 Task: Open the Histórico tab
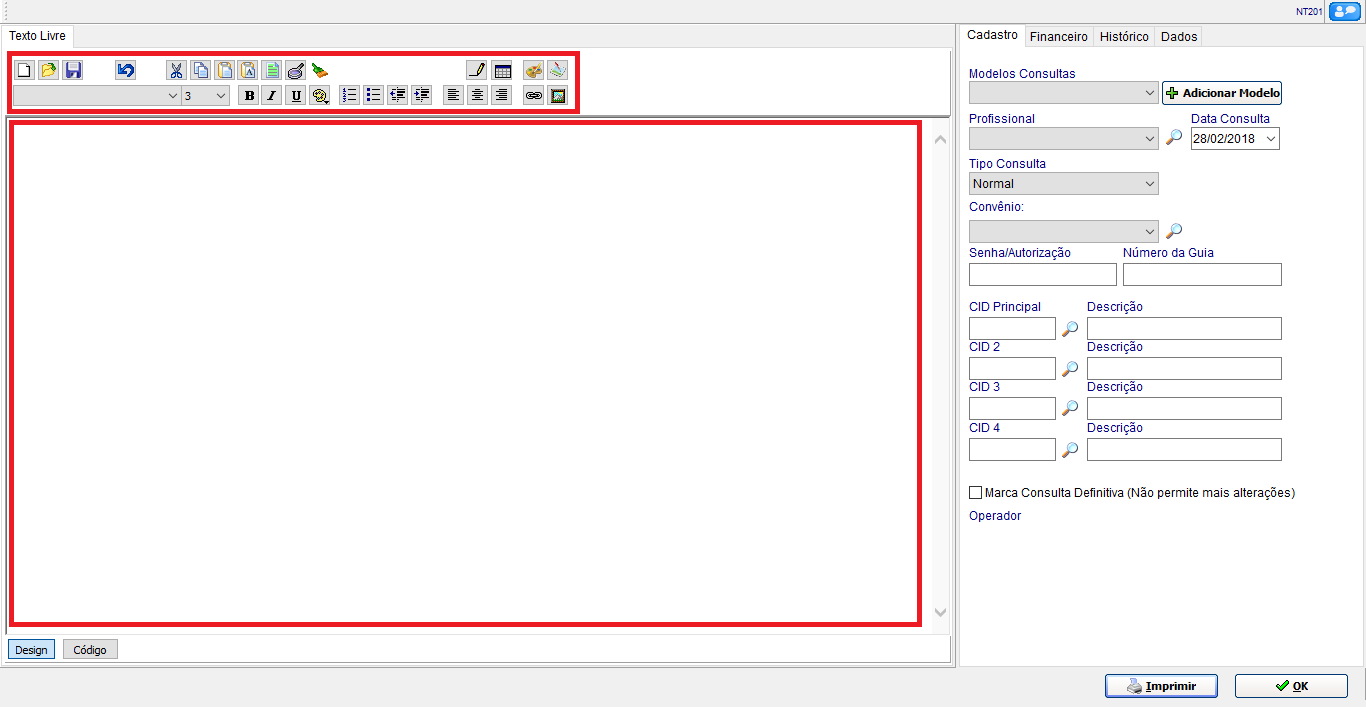[x=1124, y=36]
